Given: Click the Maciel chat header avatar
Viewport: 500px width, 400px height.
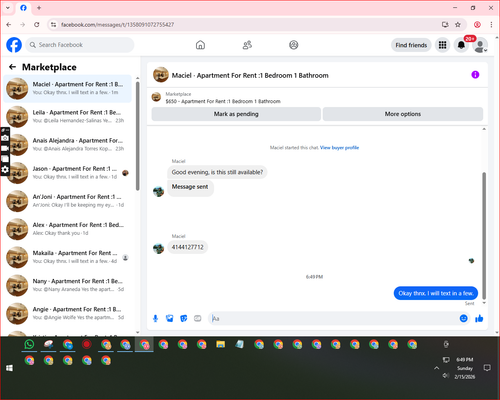Looking at the screenshot, I should click(x=161, y=75).
